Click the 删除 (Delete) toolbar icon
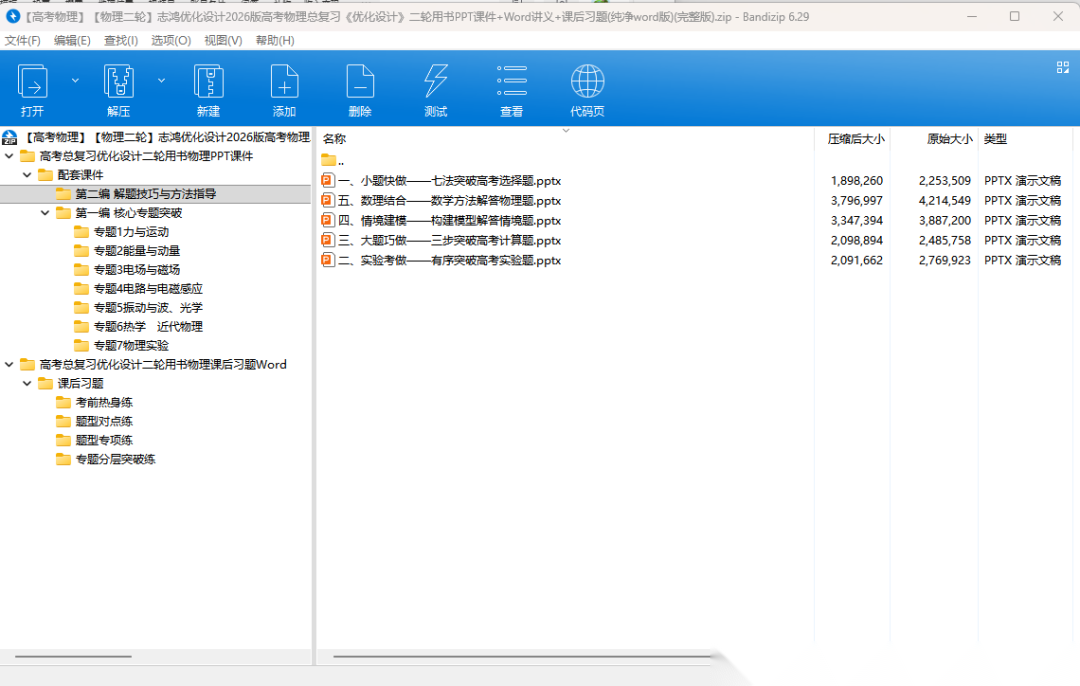The image size is (1080, 686). click(x=360, y=82)
